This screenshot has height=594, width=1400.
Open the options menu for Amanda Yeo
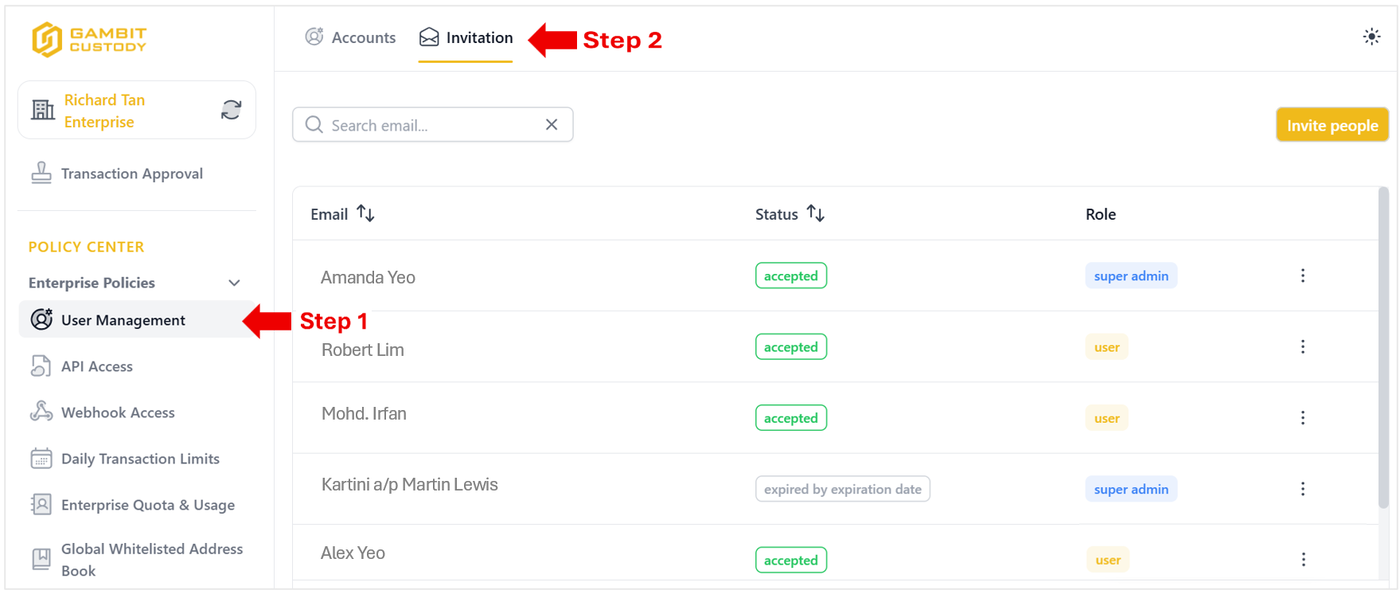(x=1302, y=276)
